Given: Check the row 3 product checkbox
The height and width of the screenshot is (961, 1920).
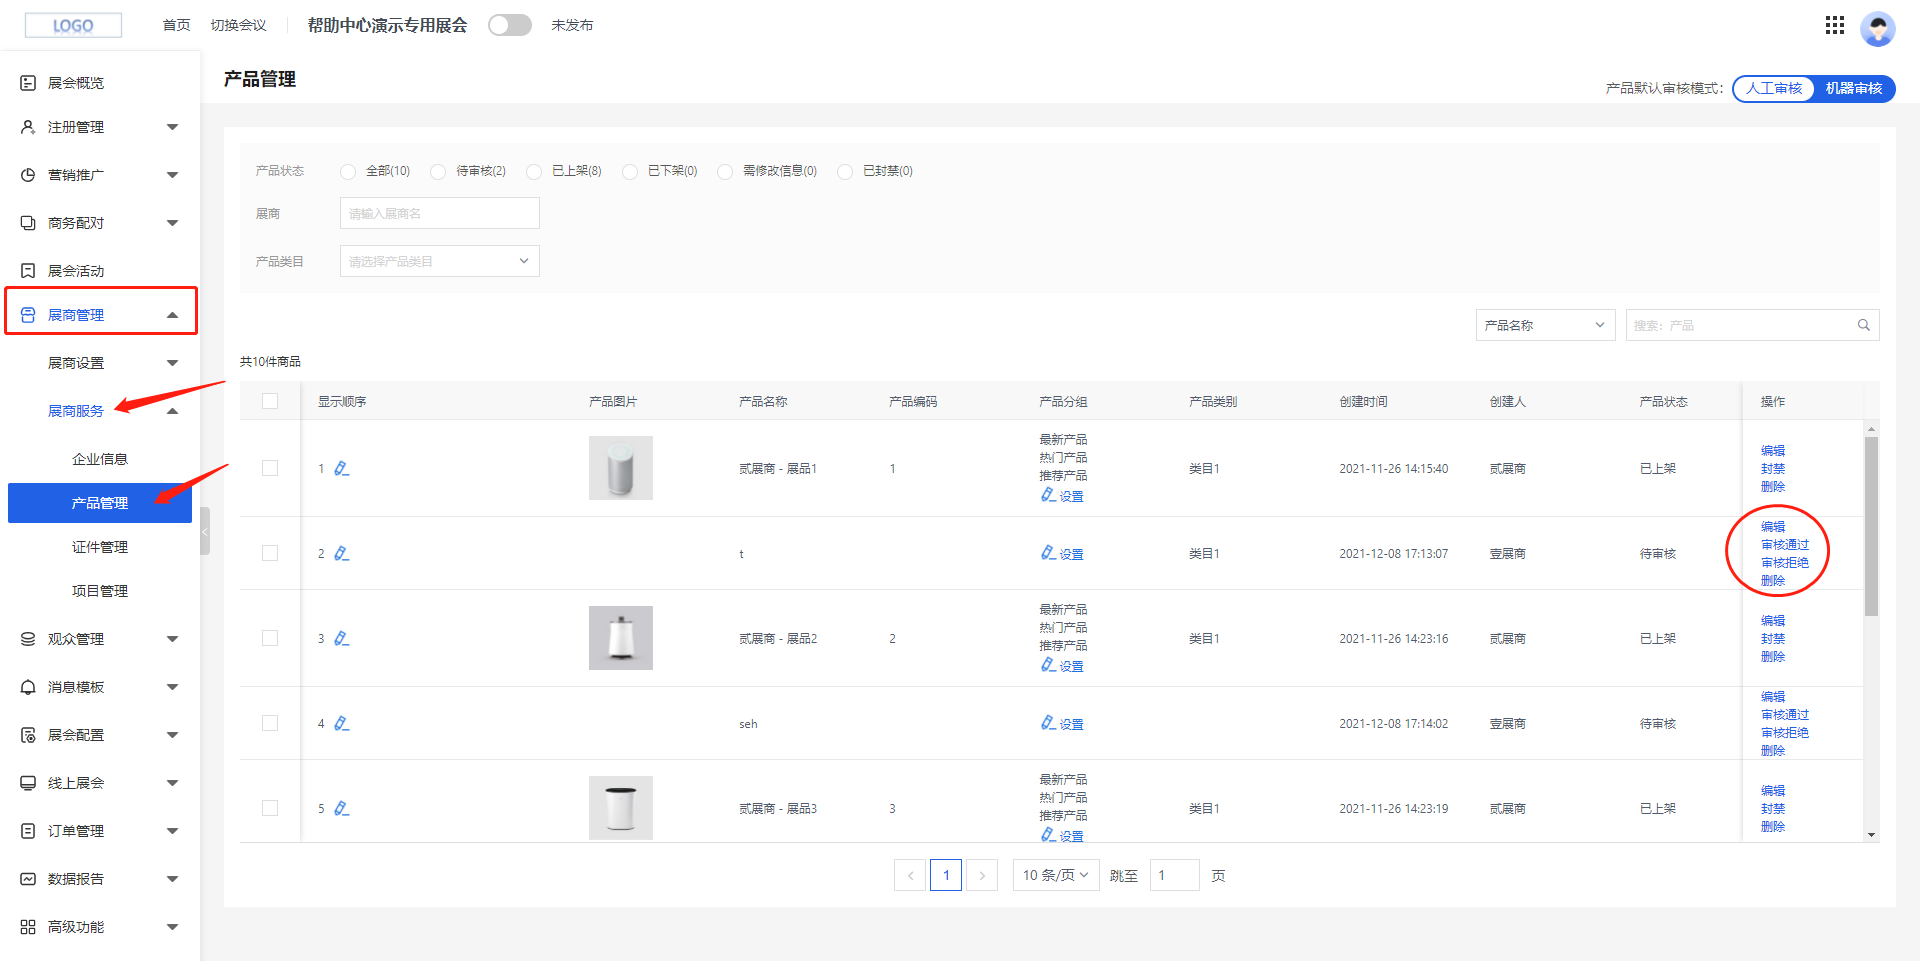Looking at the screenshot, I should [270, 638].
